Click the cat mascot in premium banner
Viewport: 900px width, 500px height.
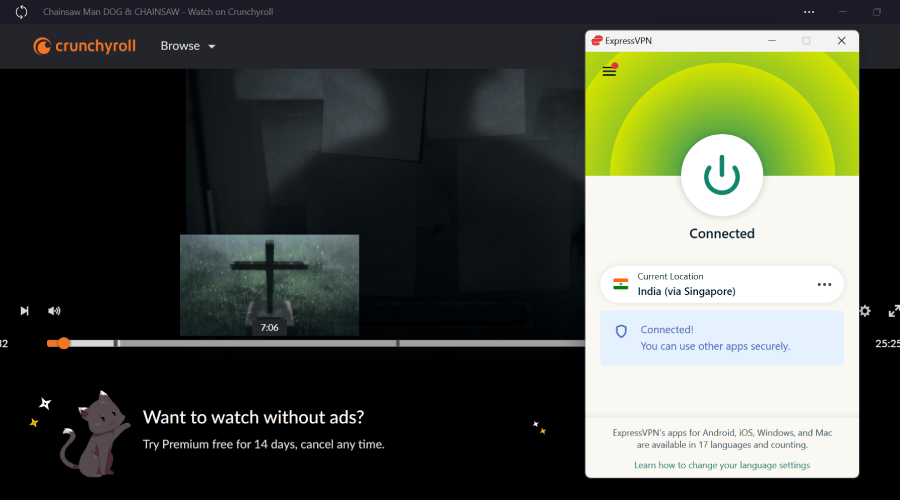pos(95,434)
